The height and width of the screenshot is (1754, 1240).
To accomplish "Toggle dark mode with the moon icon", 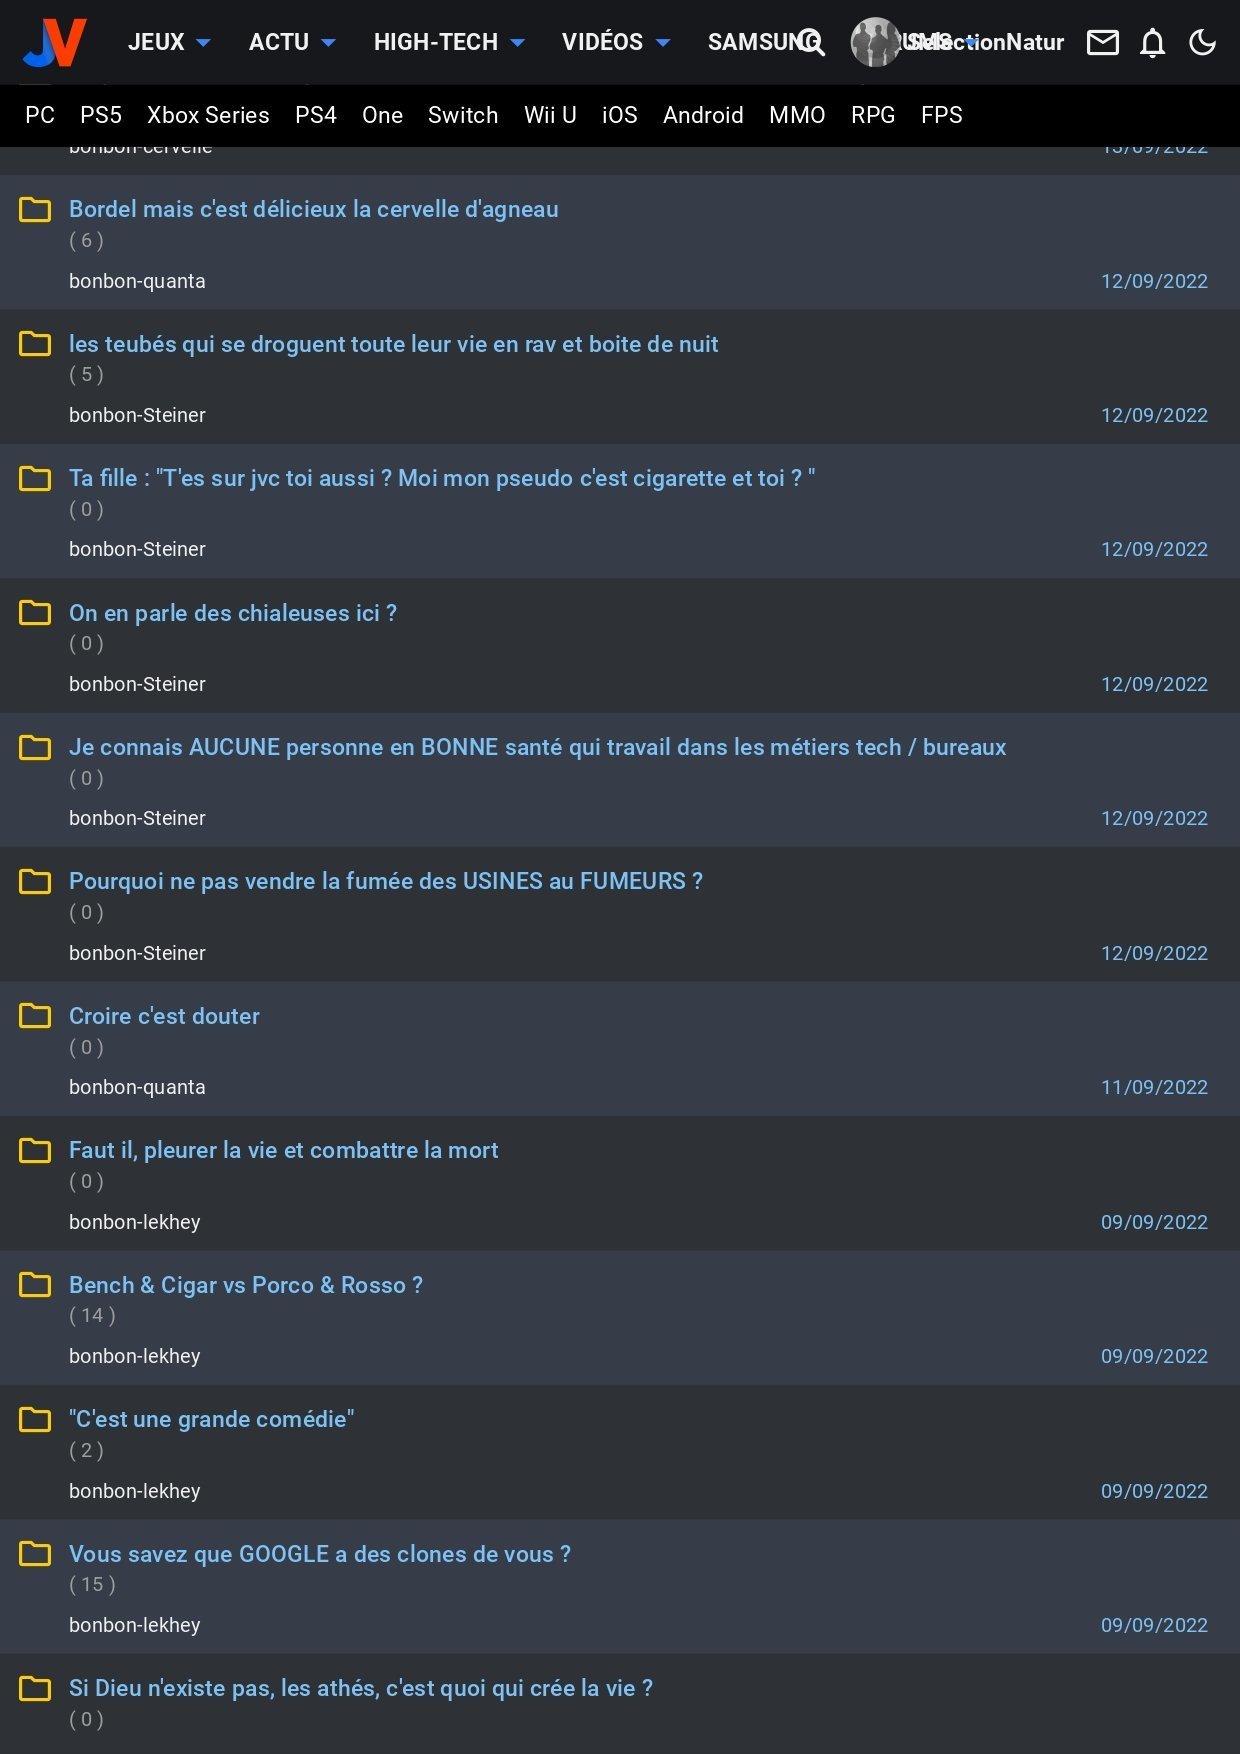I will [x=1202, y=42].
